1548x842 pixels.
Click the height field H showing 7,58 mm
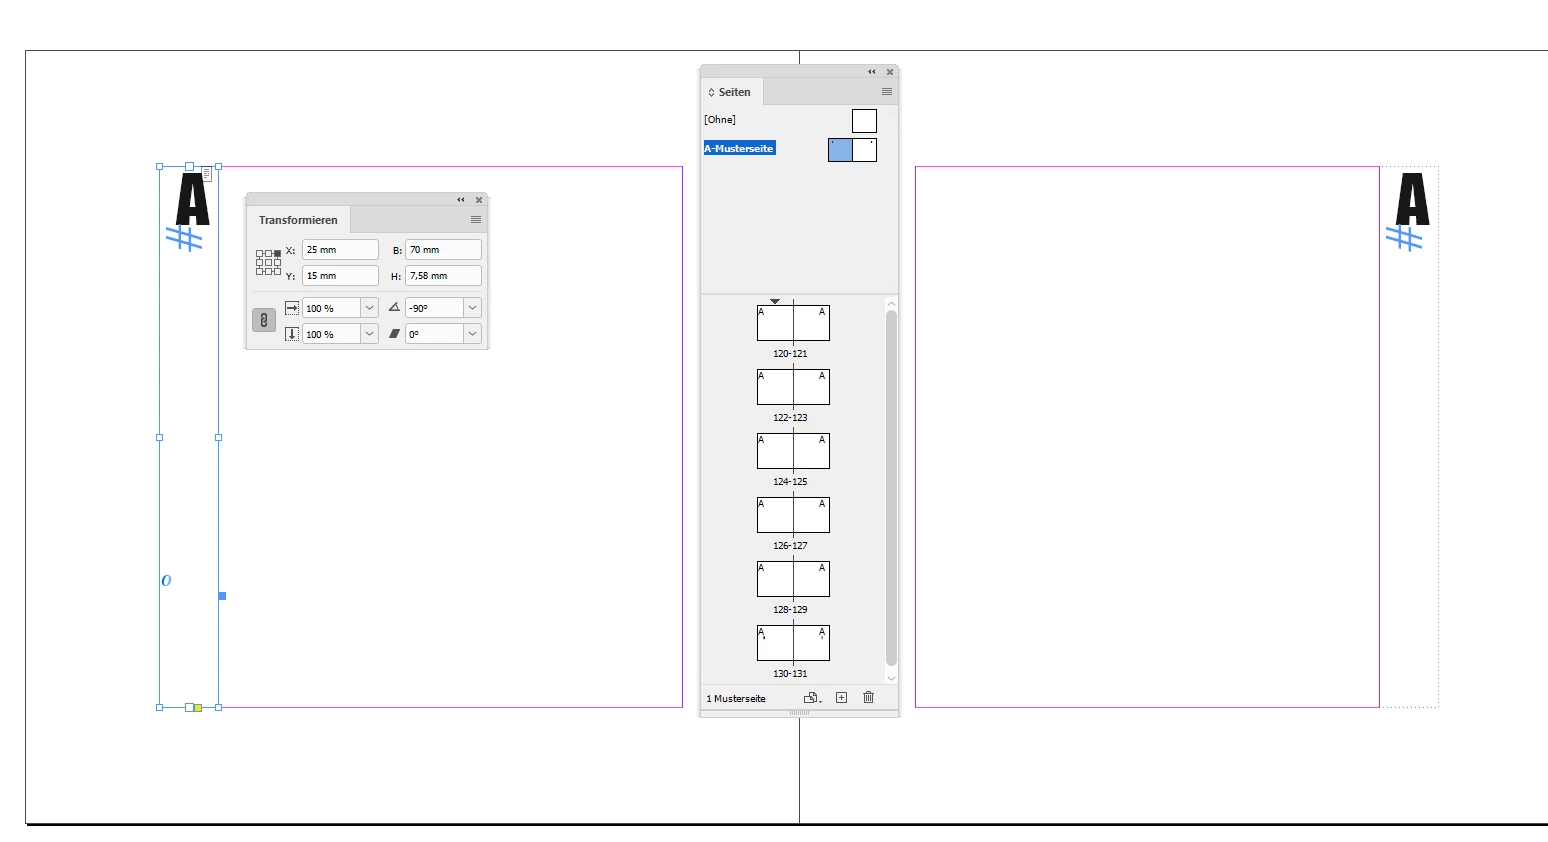443,276
